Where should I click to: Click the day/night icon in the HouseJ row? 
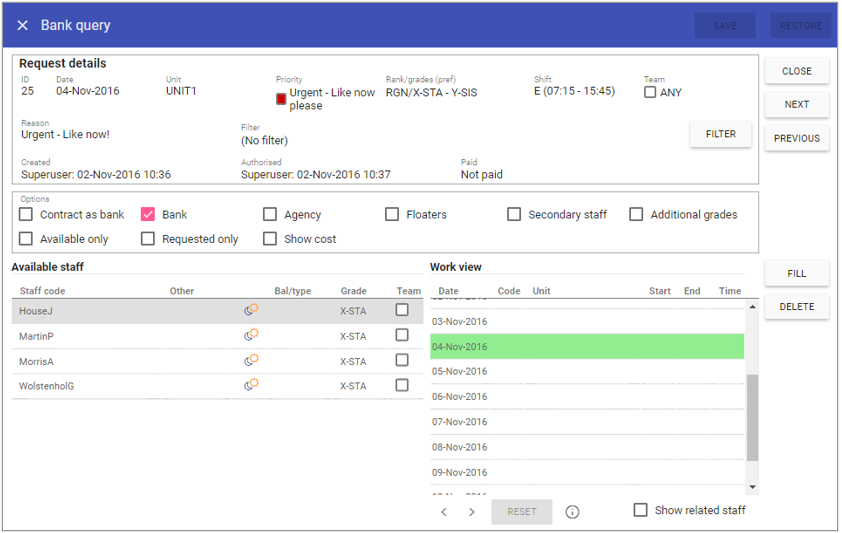coord(251,310)
